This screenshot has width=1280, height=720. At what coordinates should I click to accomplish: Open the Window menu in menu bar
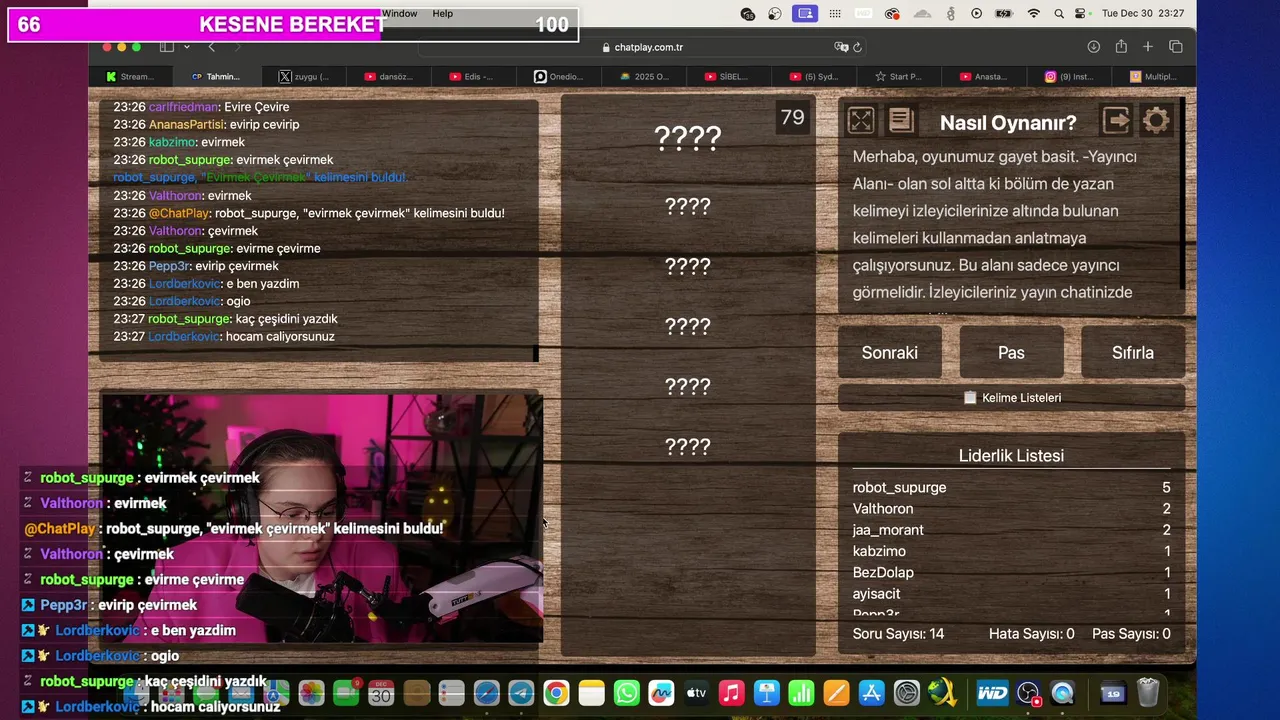click(x=399, y=13)
